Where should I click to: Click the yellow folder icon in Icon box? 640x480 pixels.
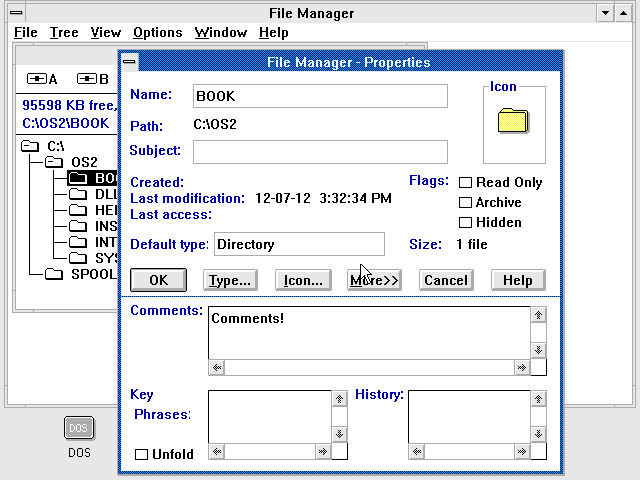pyautogui.click(x=513, y=120)
